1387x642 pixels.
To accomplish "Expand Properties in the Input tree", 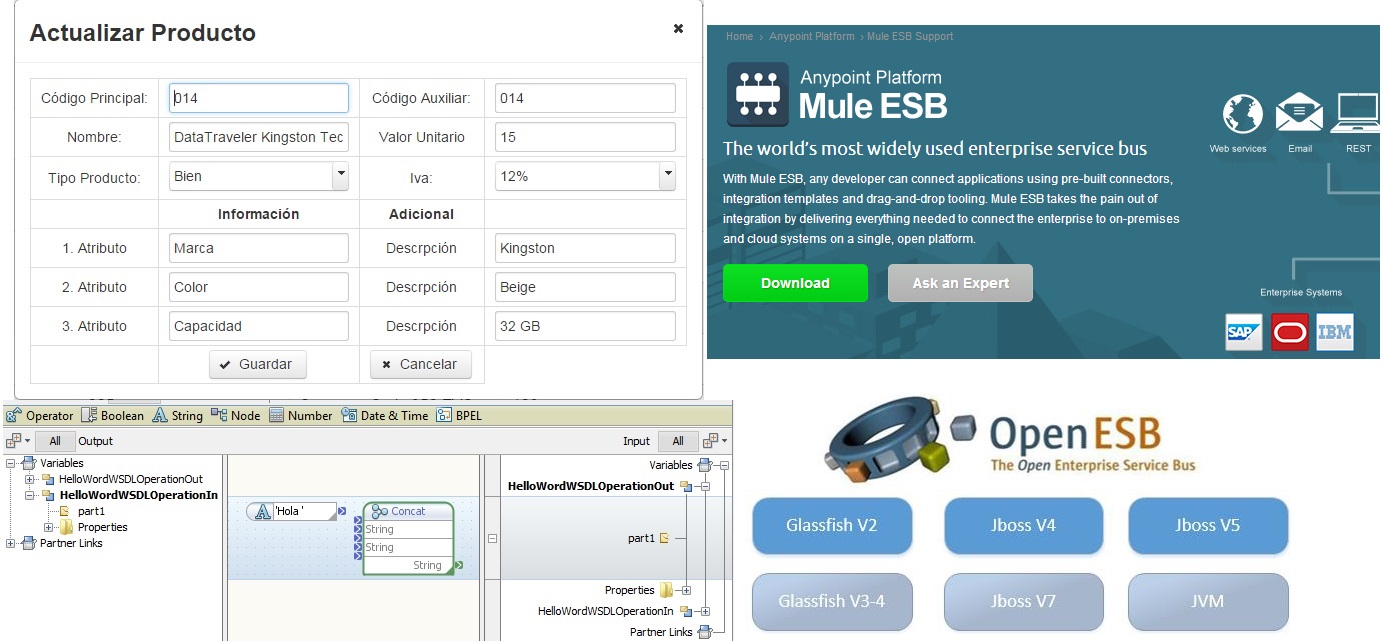I will [x=686, y=590].
